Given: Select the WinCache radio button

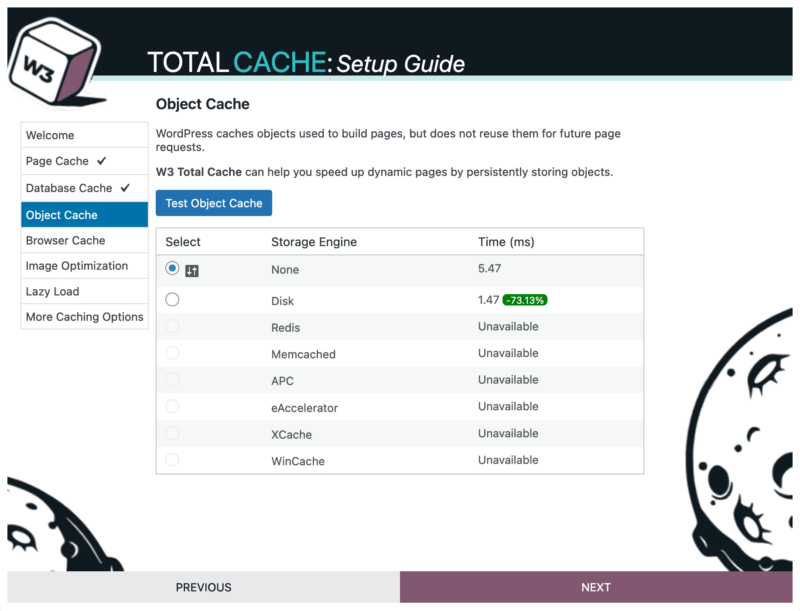Looking at the screenshot, I should tap(172, 460).
